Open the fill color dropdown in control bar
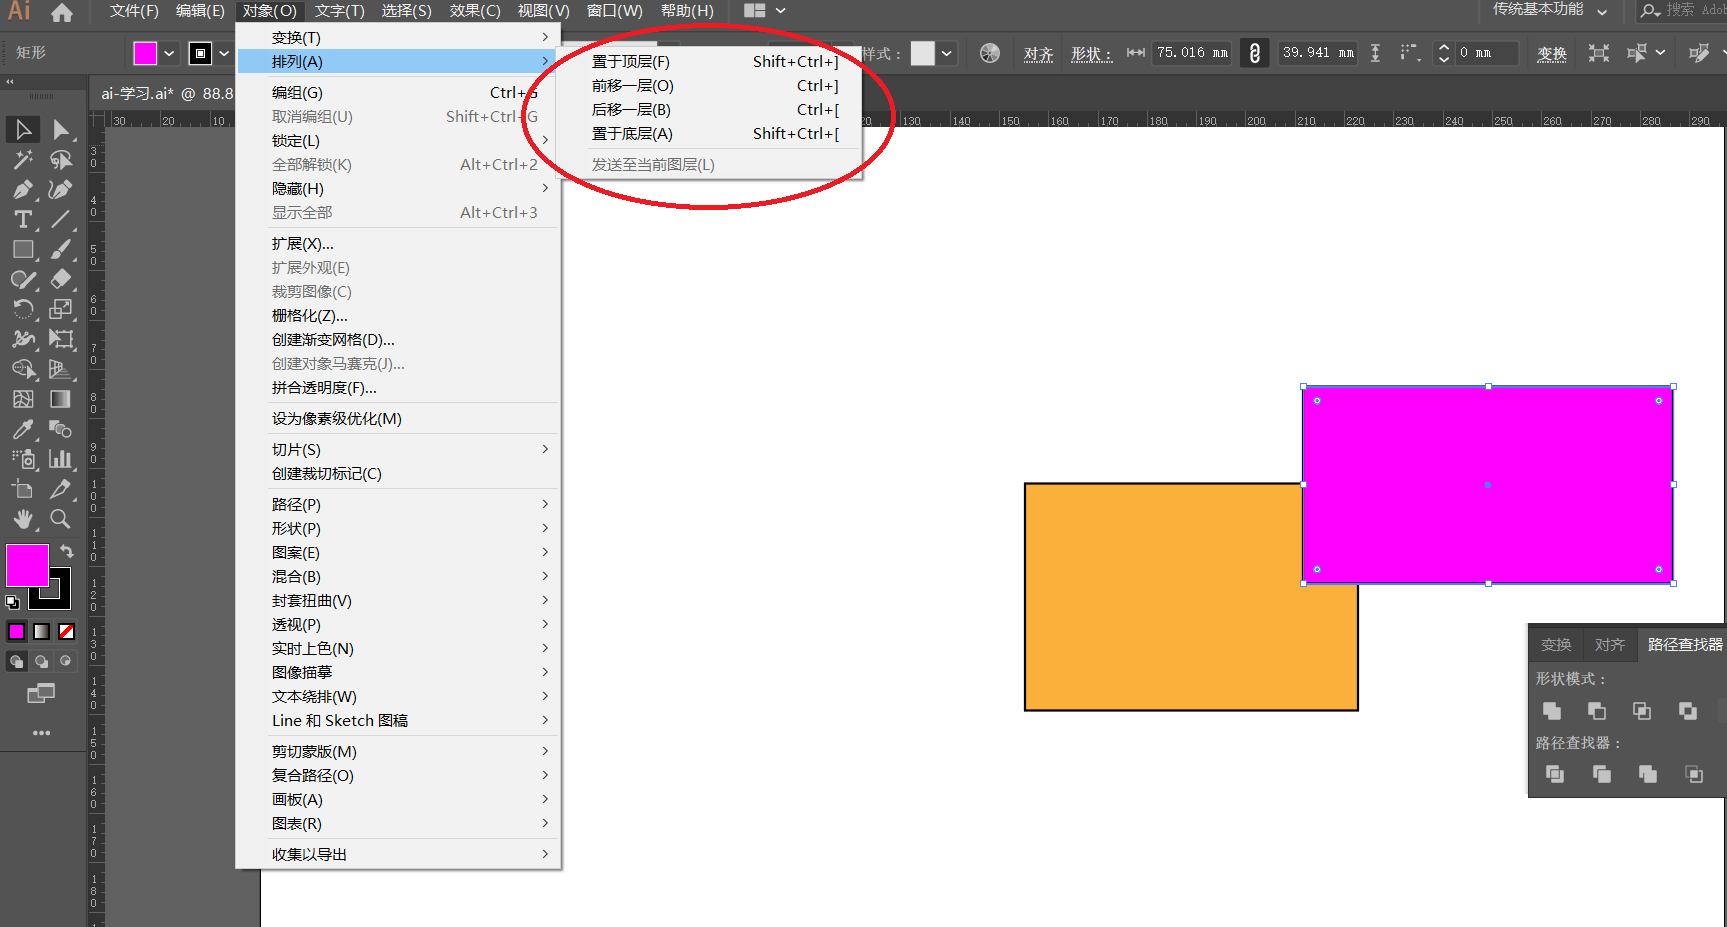This screenshot has height=927, width=1727. tap(169, 53)
